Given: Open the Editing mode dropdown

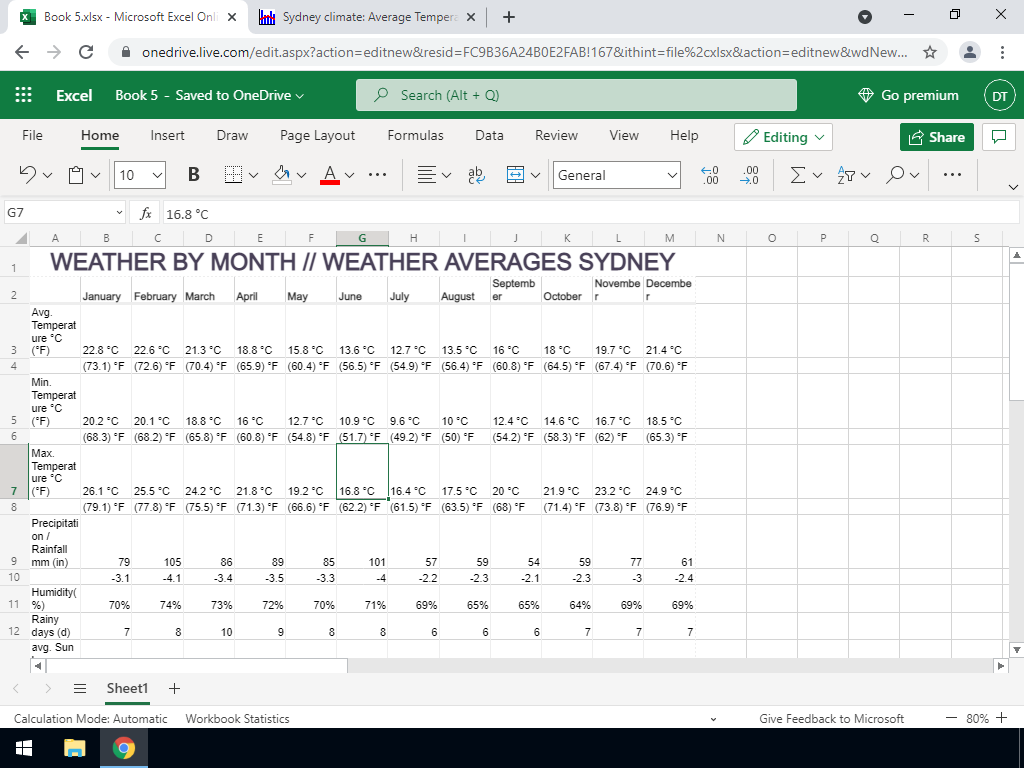Looking at the screenshot, I should point(783,137).
